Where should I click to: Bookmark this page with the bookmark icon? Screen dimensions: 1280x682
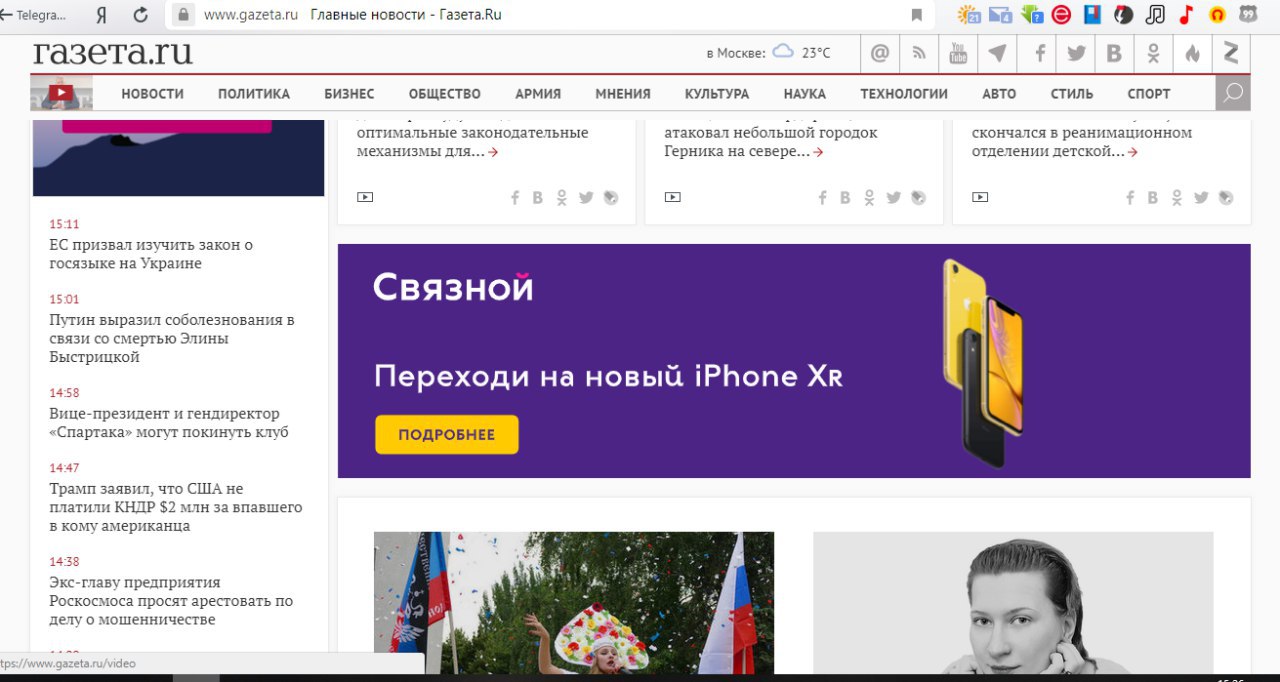pyautogui.click(x=916, y=15)
